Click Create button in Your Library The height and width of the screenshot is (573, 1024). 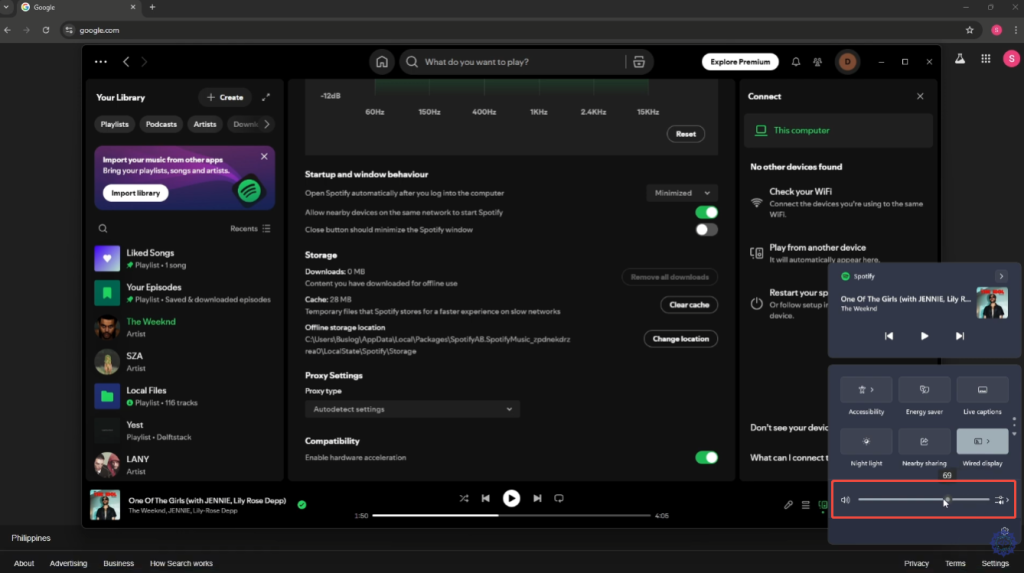225,97
